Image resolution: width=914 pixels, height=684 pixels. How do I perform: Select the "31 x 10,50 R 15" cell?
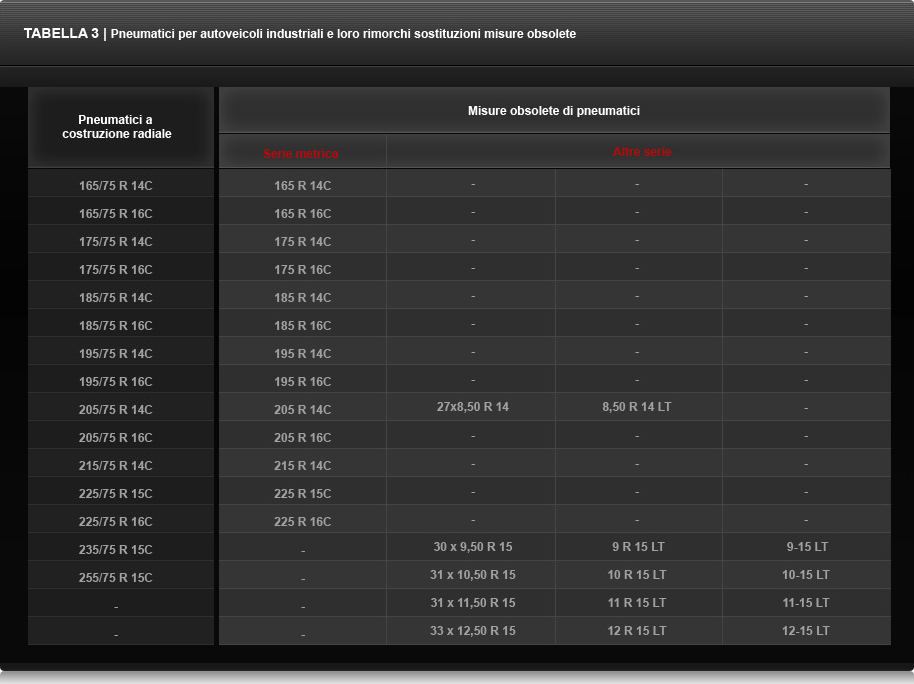pos(473,574)
